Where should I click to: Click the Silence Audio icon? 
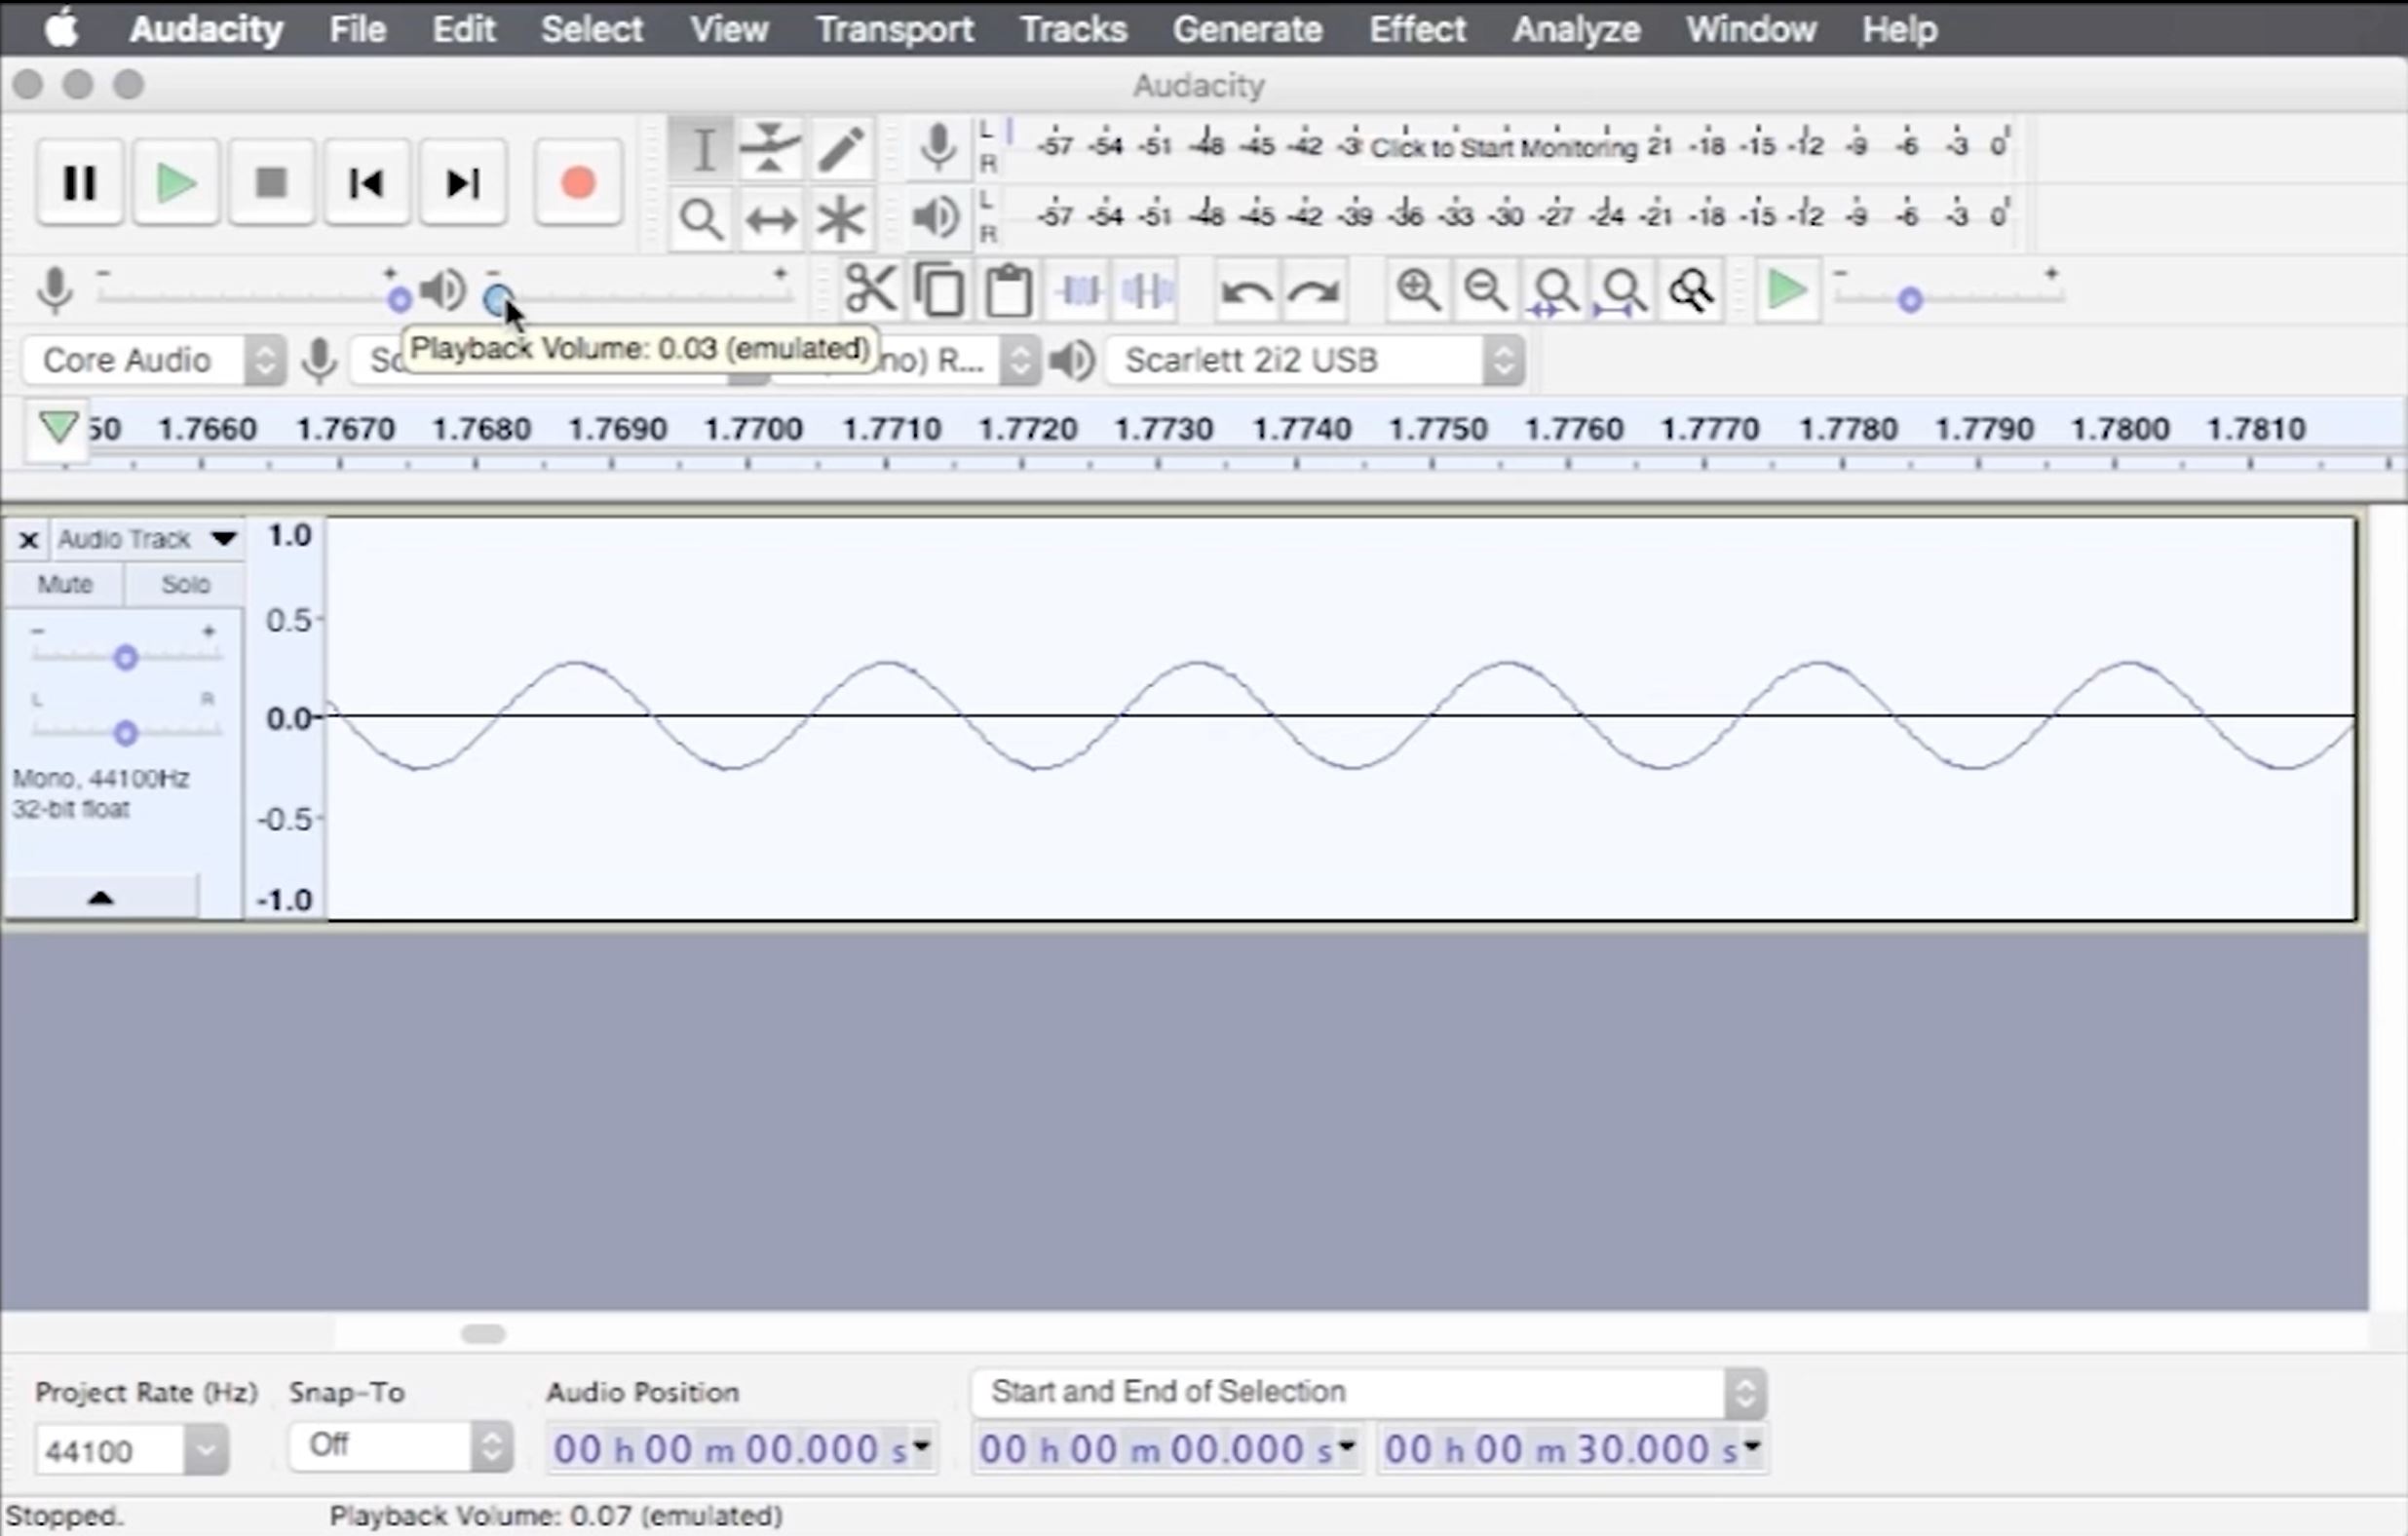click(x=1147, y=291)
